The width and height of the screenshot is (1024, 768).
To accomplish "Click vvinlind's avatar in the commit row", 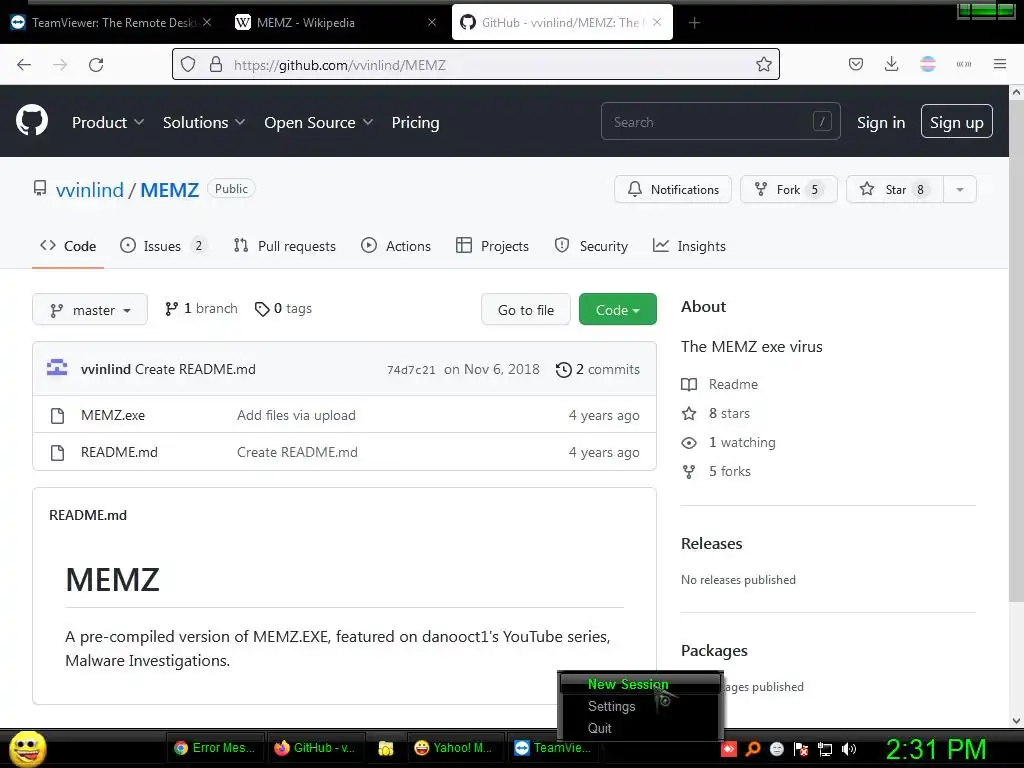I will coord(57,368).
